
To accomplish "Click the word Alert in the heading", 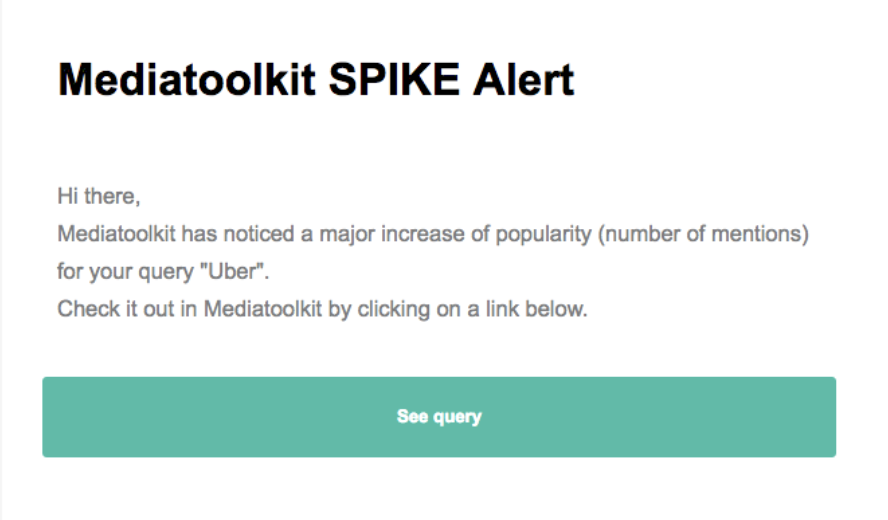I will click(526, 80).
